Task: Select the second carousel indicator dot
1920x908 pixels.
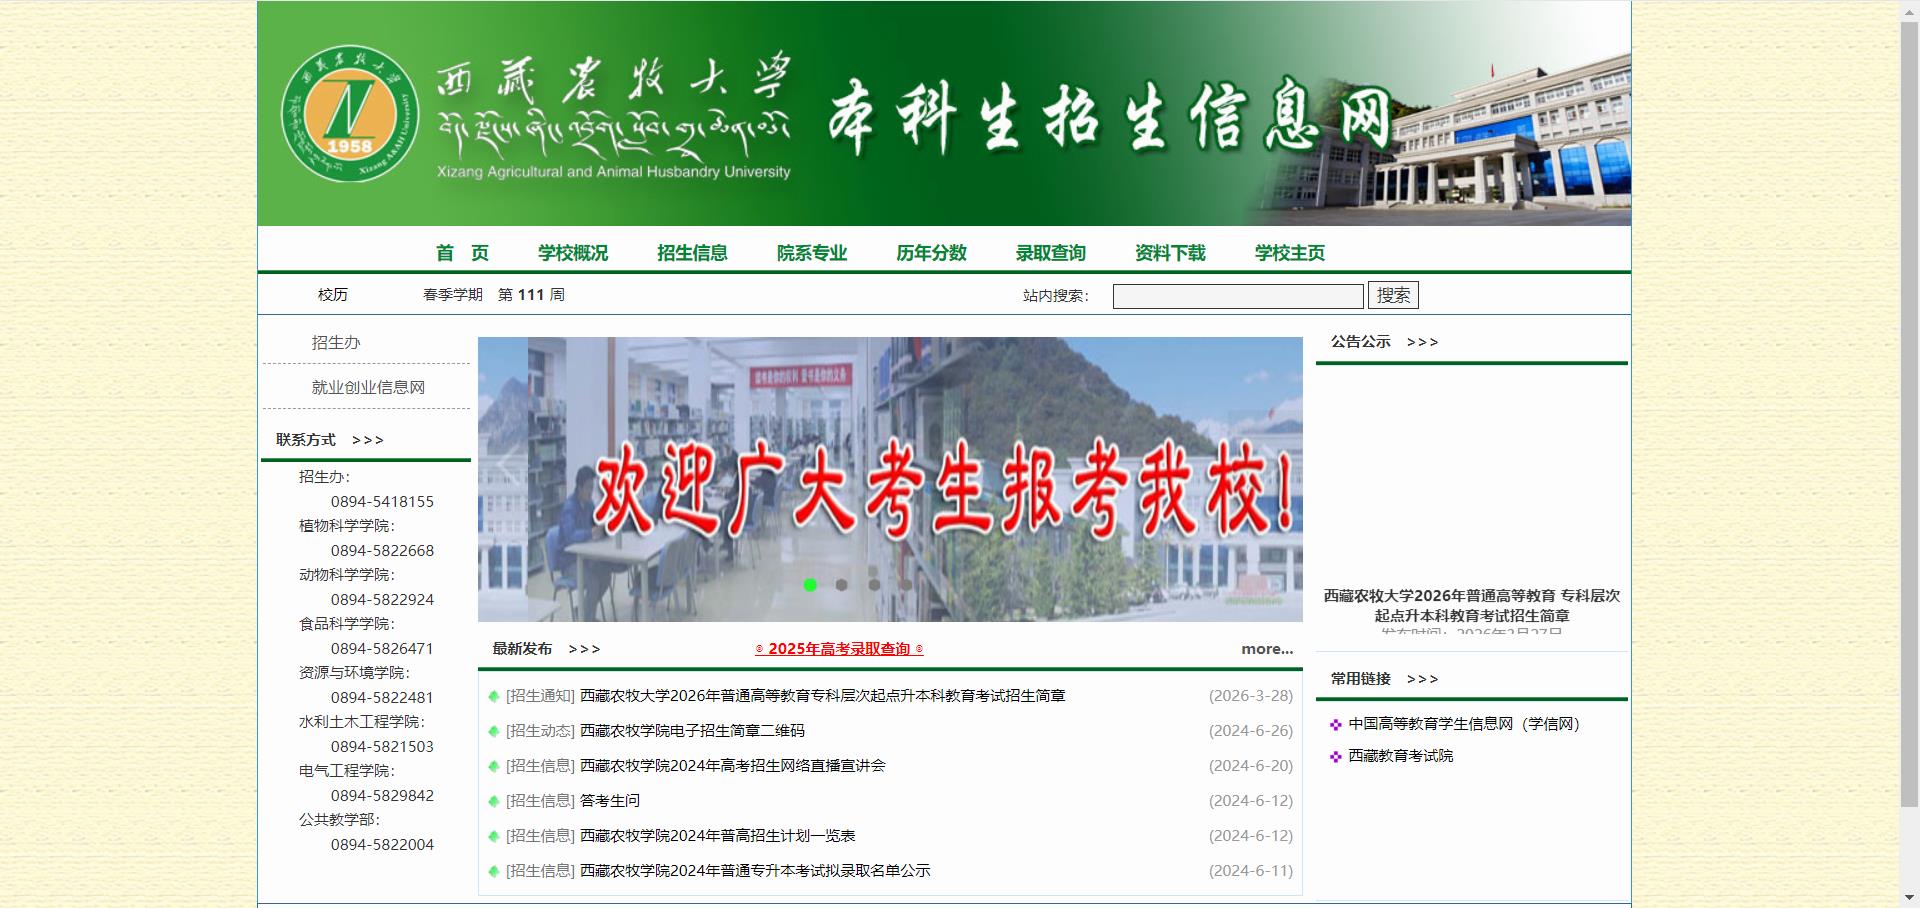Action: 842,586
